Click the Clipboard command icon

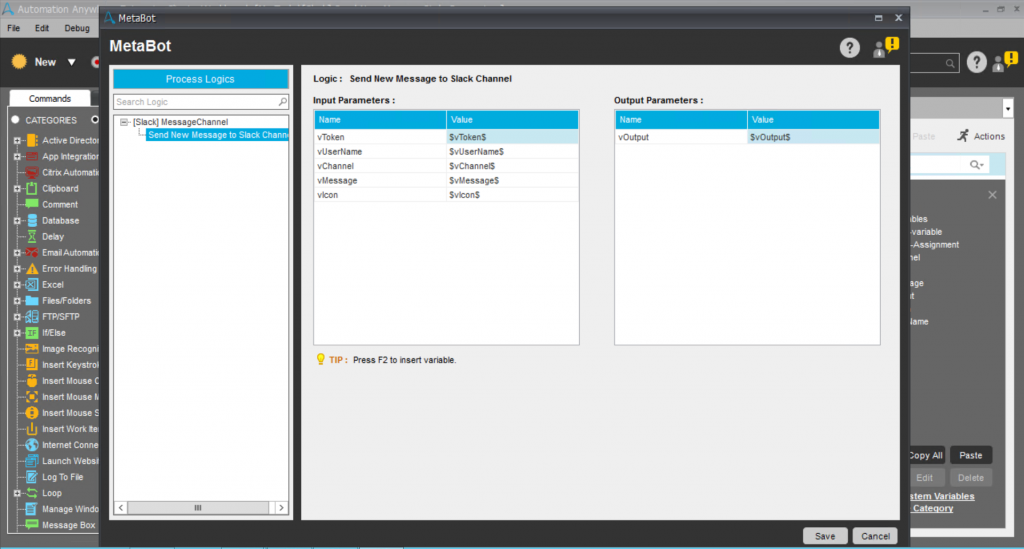(31, 188)
